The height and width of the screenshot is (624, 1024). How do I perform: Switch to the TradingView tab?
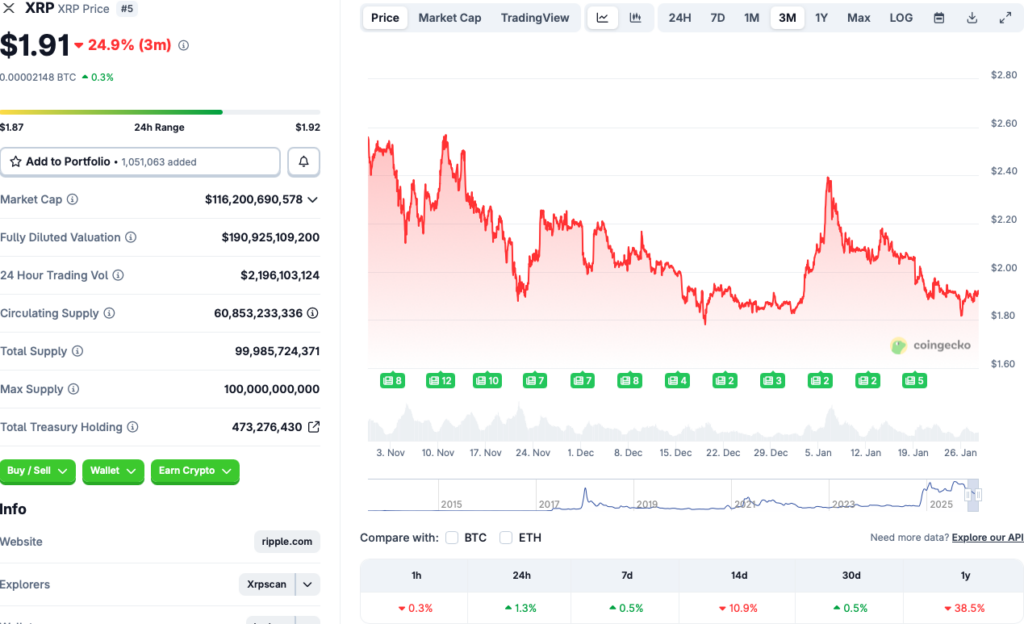point(535,18)
